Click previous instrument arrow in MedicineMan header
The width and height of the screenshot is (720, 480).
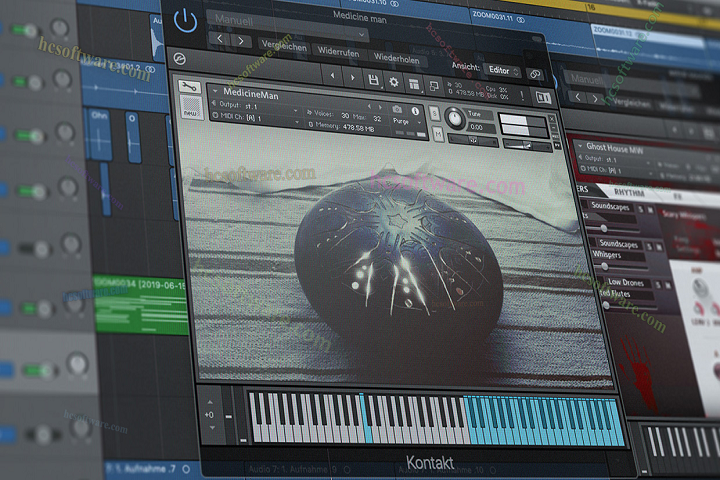pyautogui.click(x=369, y=107)
